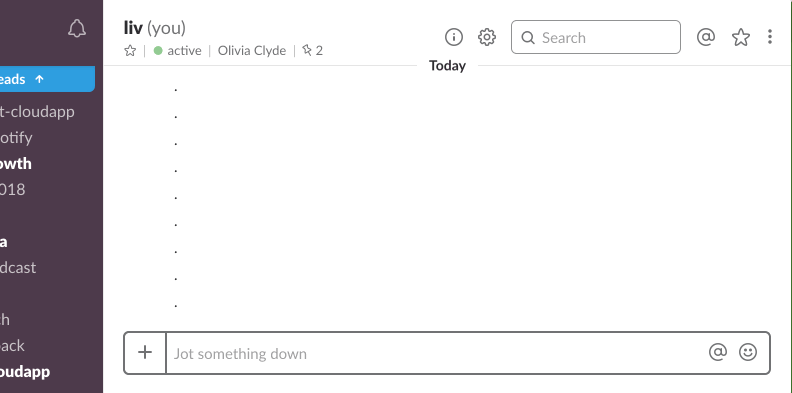Open the channel ending in dcast
792x393 pixels.
[18, 267]
